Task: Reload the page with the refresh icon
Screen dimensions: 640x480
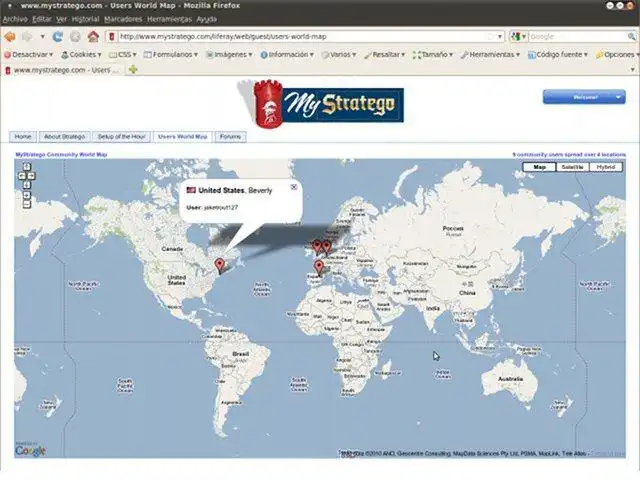Action: (58, 37)
